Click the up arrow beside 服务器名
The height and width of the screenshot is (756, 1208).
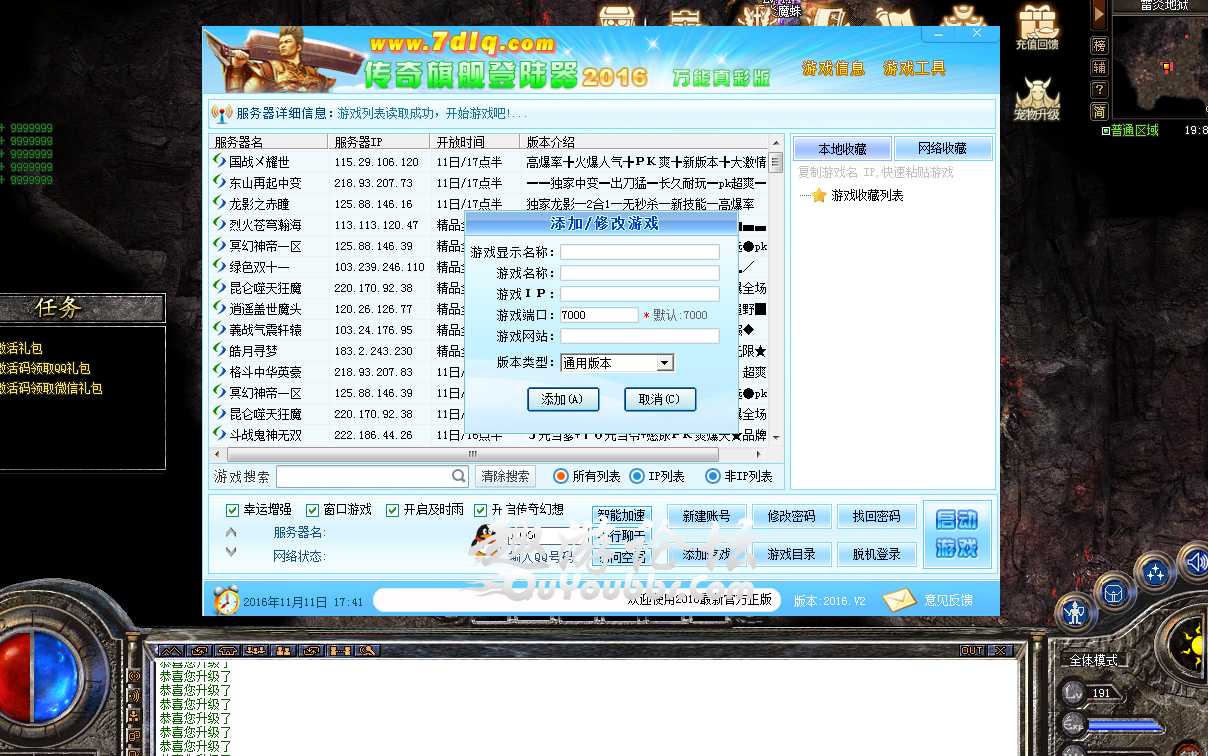(231, 533)
